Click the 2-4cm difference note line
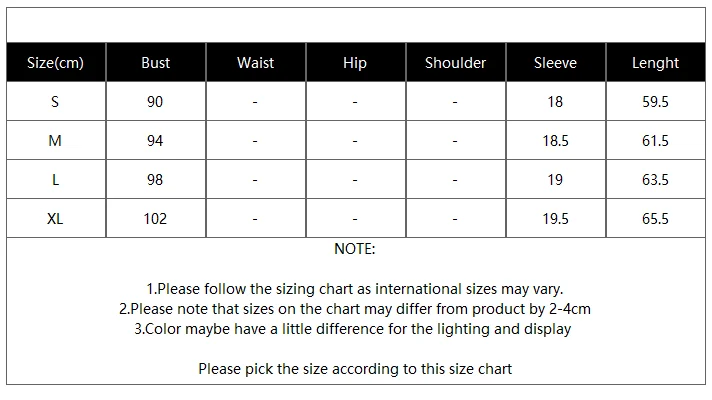This screenshot has height=400, width=712. coord(355,309)
